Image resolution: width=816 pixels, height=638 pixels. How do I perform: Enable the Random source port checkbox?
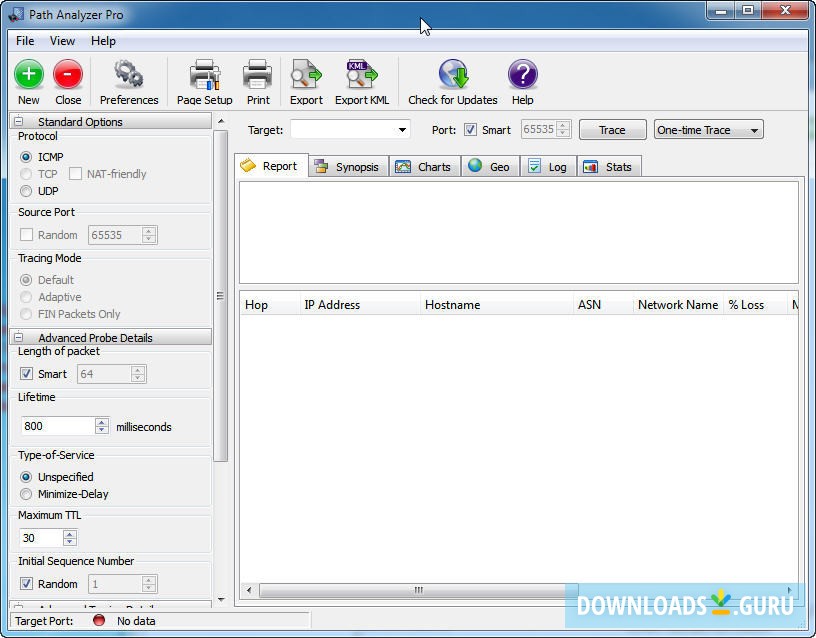25,235
